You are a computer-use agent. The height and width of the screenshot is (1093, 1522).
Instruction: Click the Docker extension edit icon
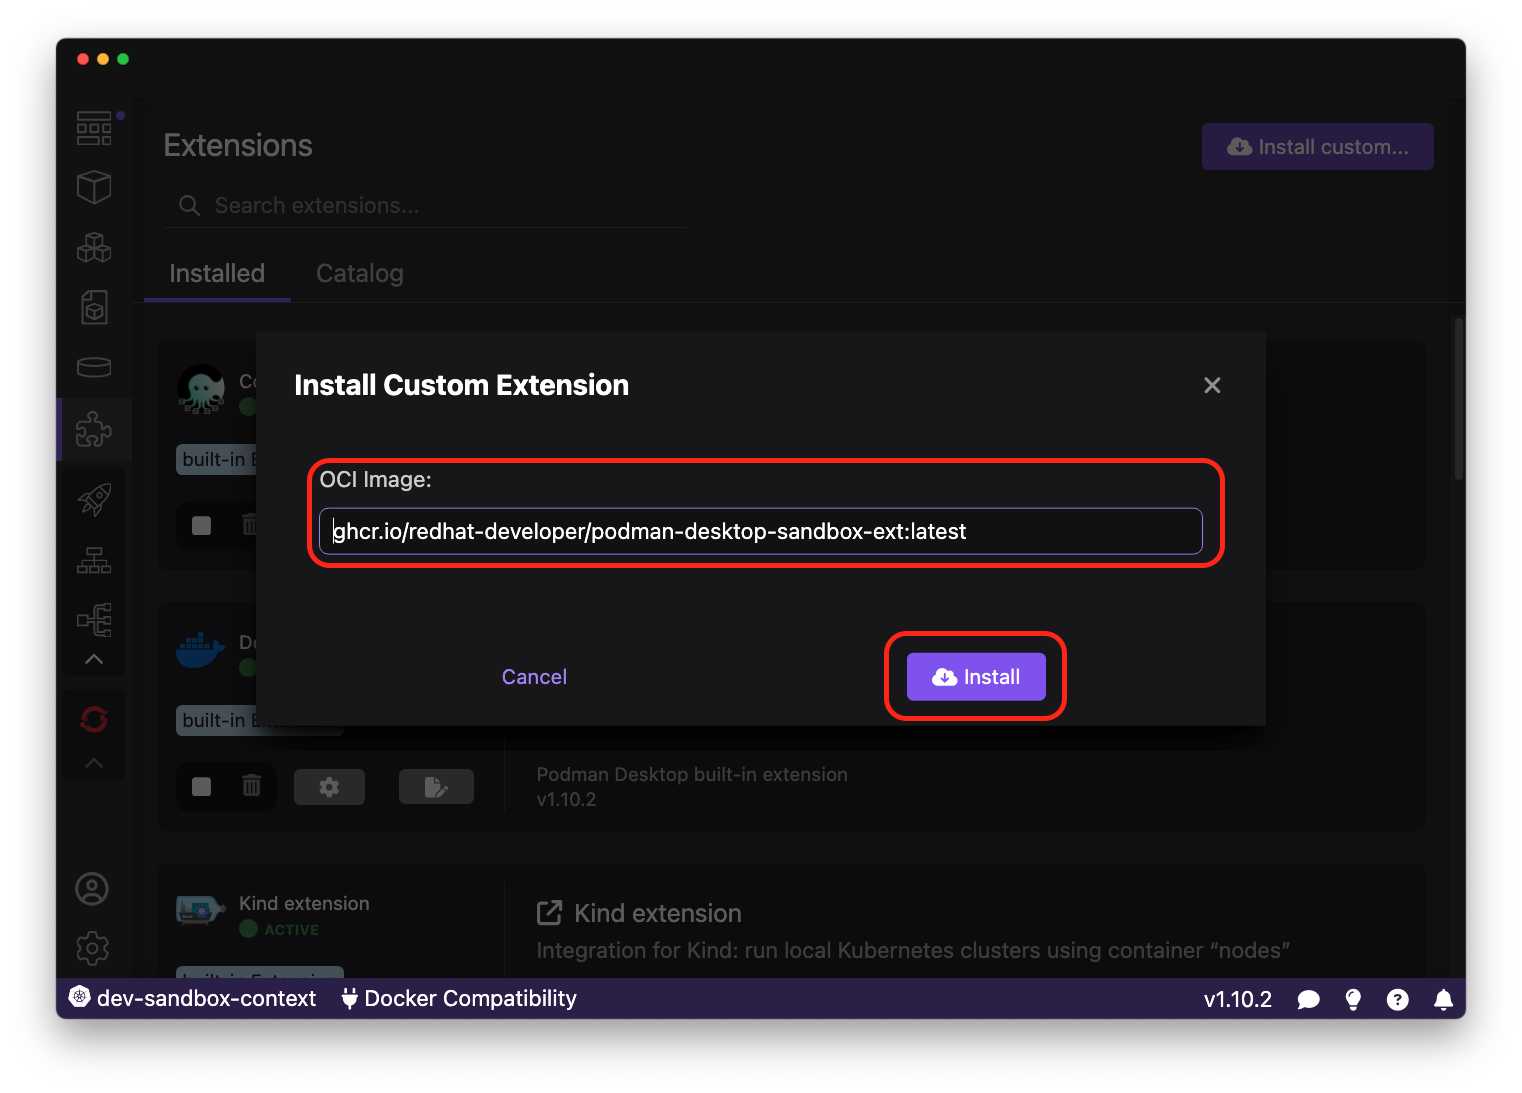point(436,787)
